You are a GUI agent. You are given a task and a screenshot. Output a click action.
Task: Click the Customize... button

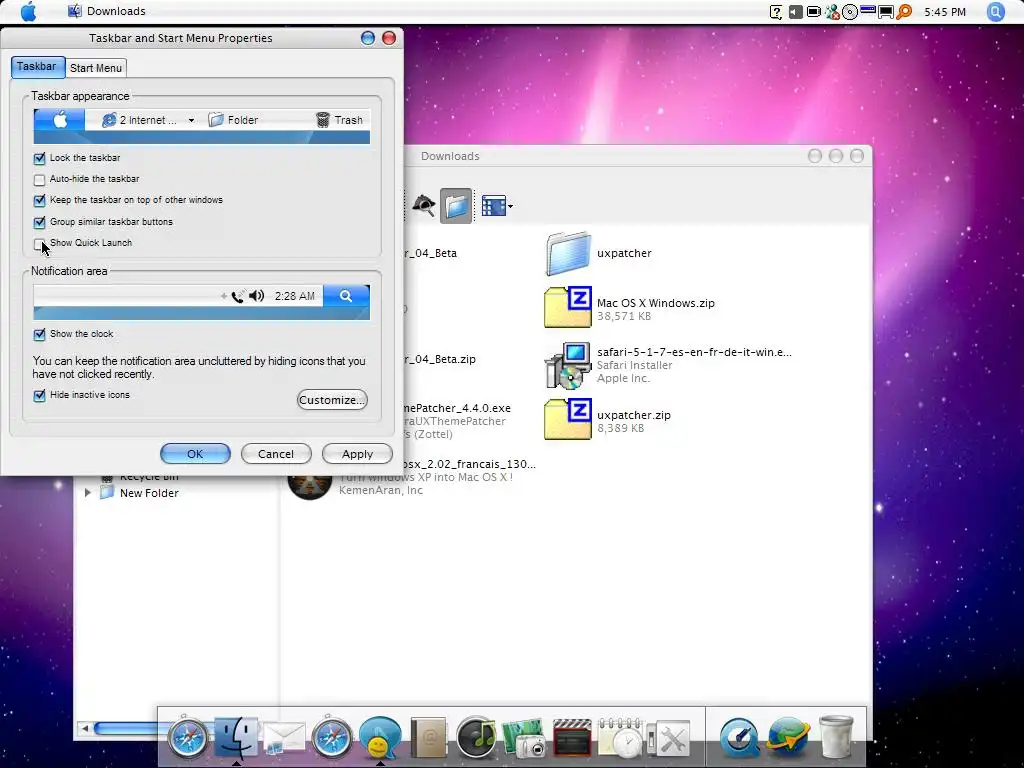tap(332, 400)
